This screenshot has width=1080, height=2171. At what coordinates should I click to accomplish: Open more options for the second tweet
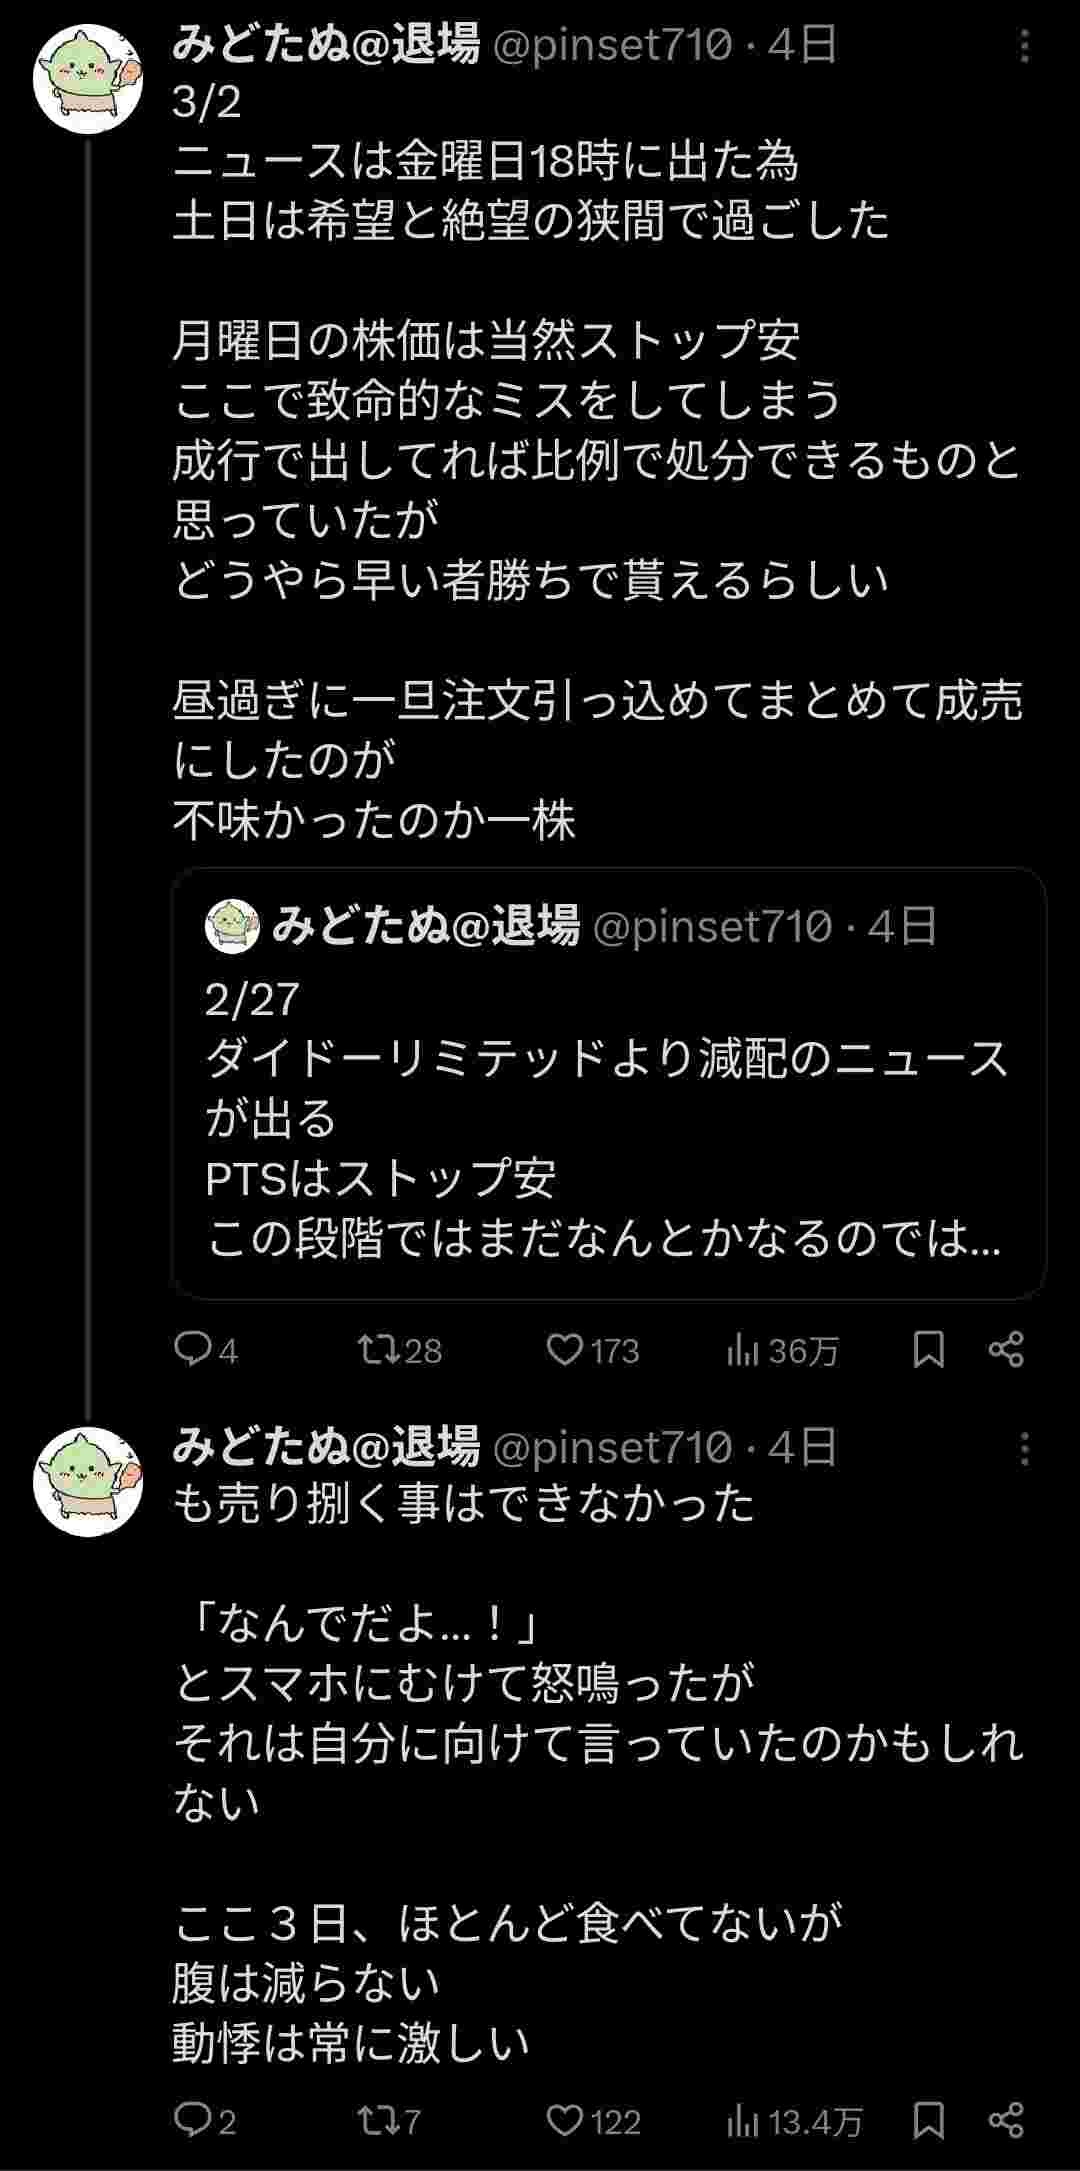[x=1024, y=1449]
